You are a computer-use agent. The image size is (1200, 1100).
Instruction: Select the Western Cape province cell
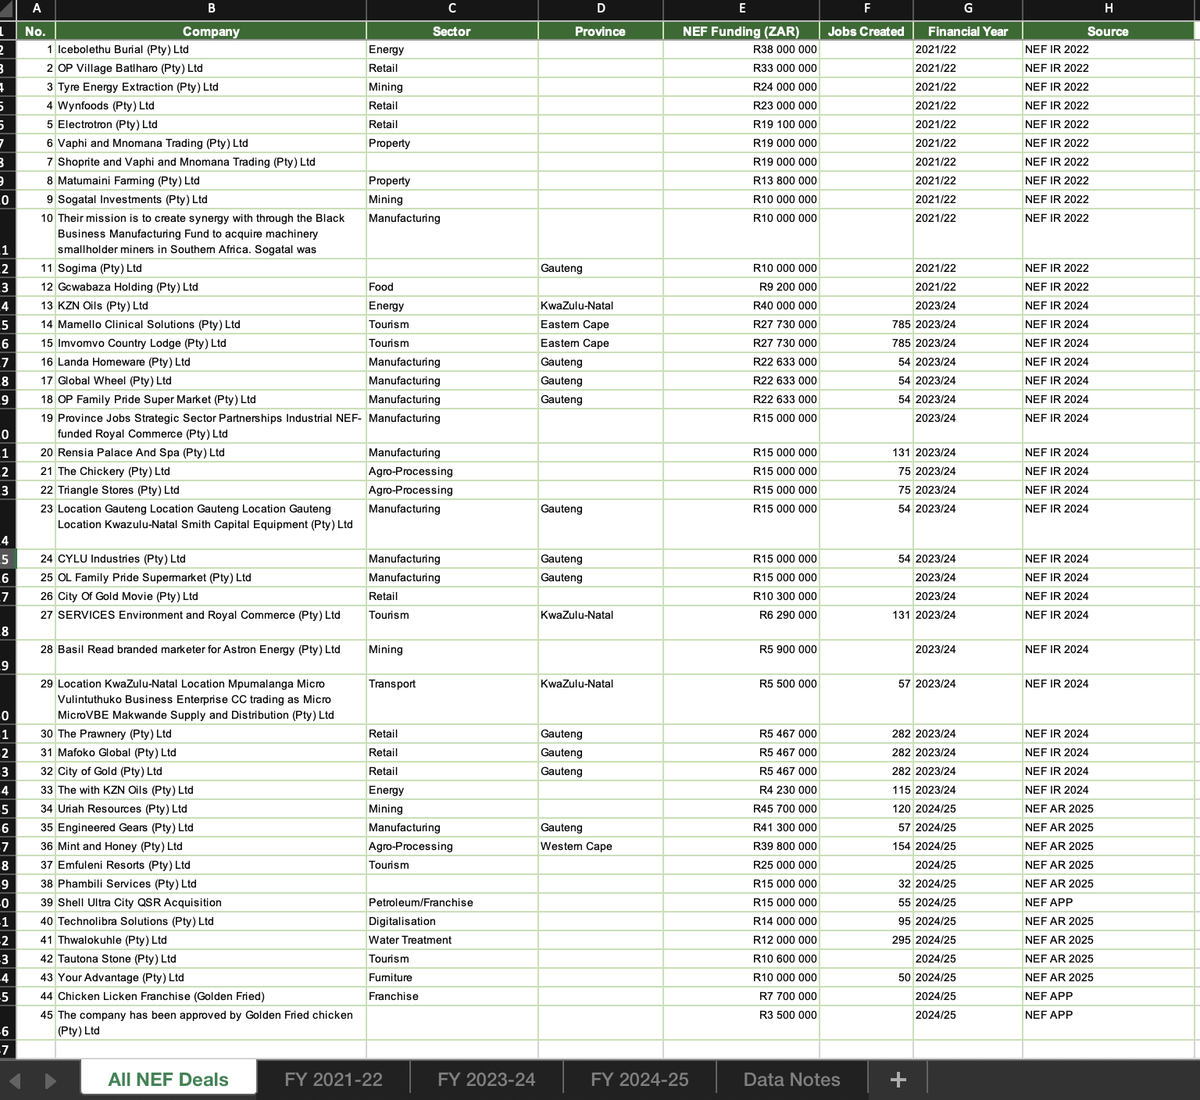(600, 846)
